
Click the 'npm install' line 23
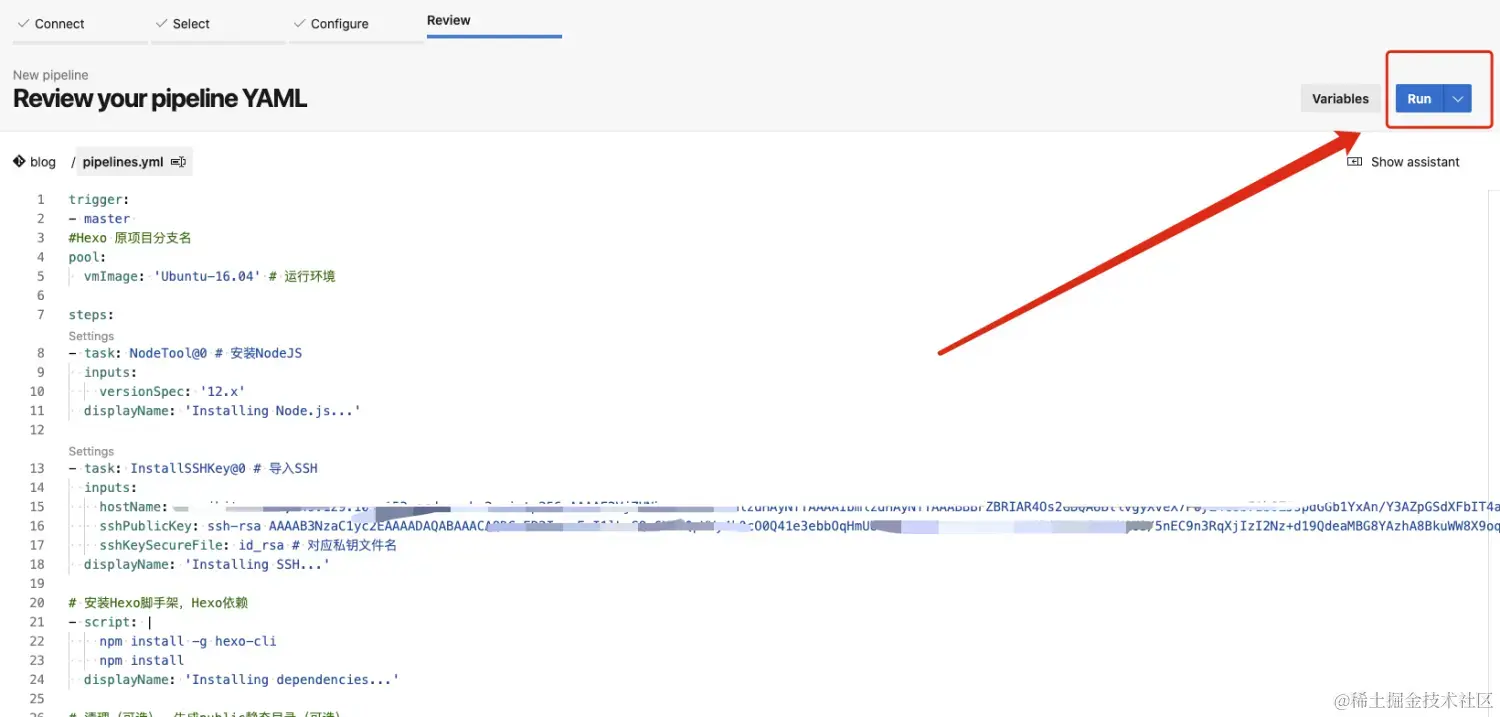141,660
